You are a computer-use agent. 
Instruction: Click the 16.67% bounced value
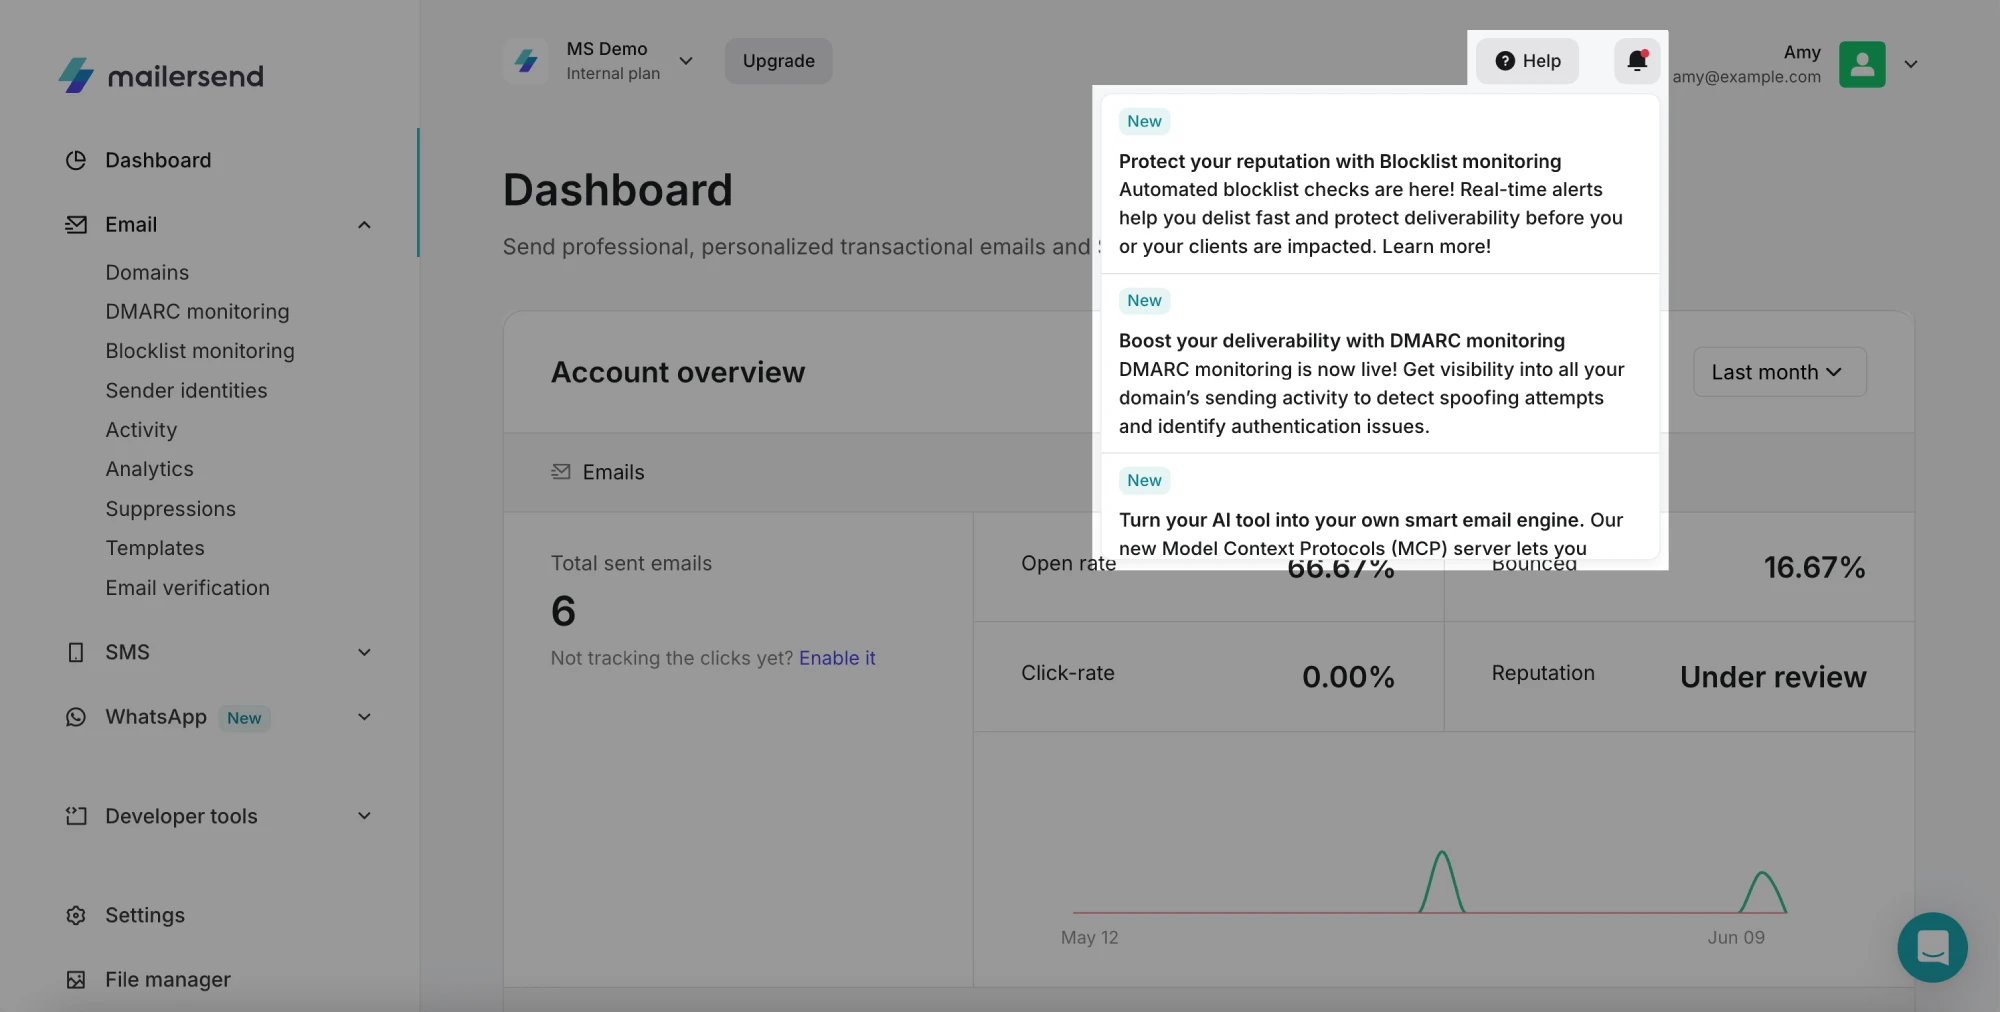point(1814,567)
